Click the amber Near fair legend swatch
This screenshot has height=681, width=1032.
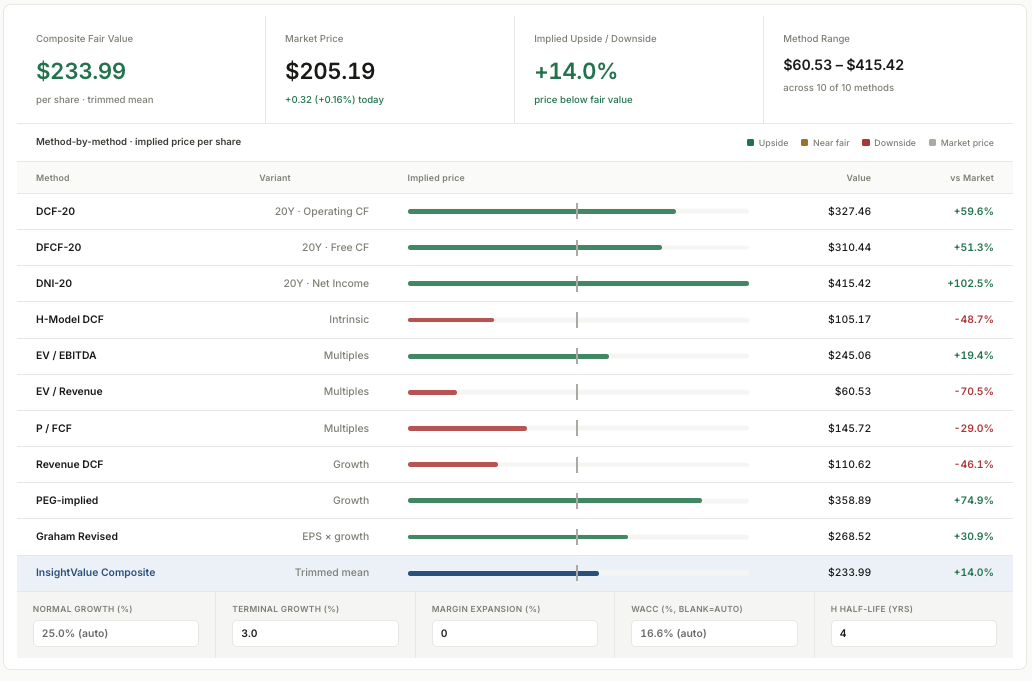click(804, 143)
